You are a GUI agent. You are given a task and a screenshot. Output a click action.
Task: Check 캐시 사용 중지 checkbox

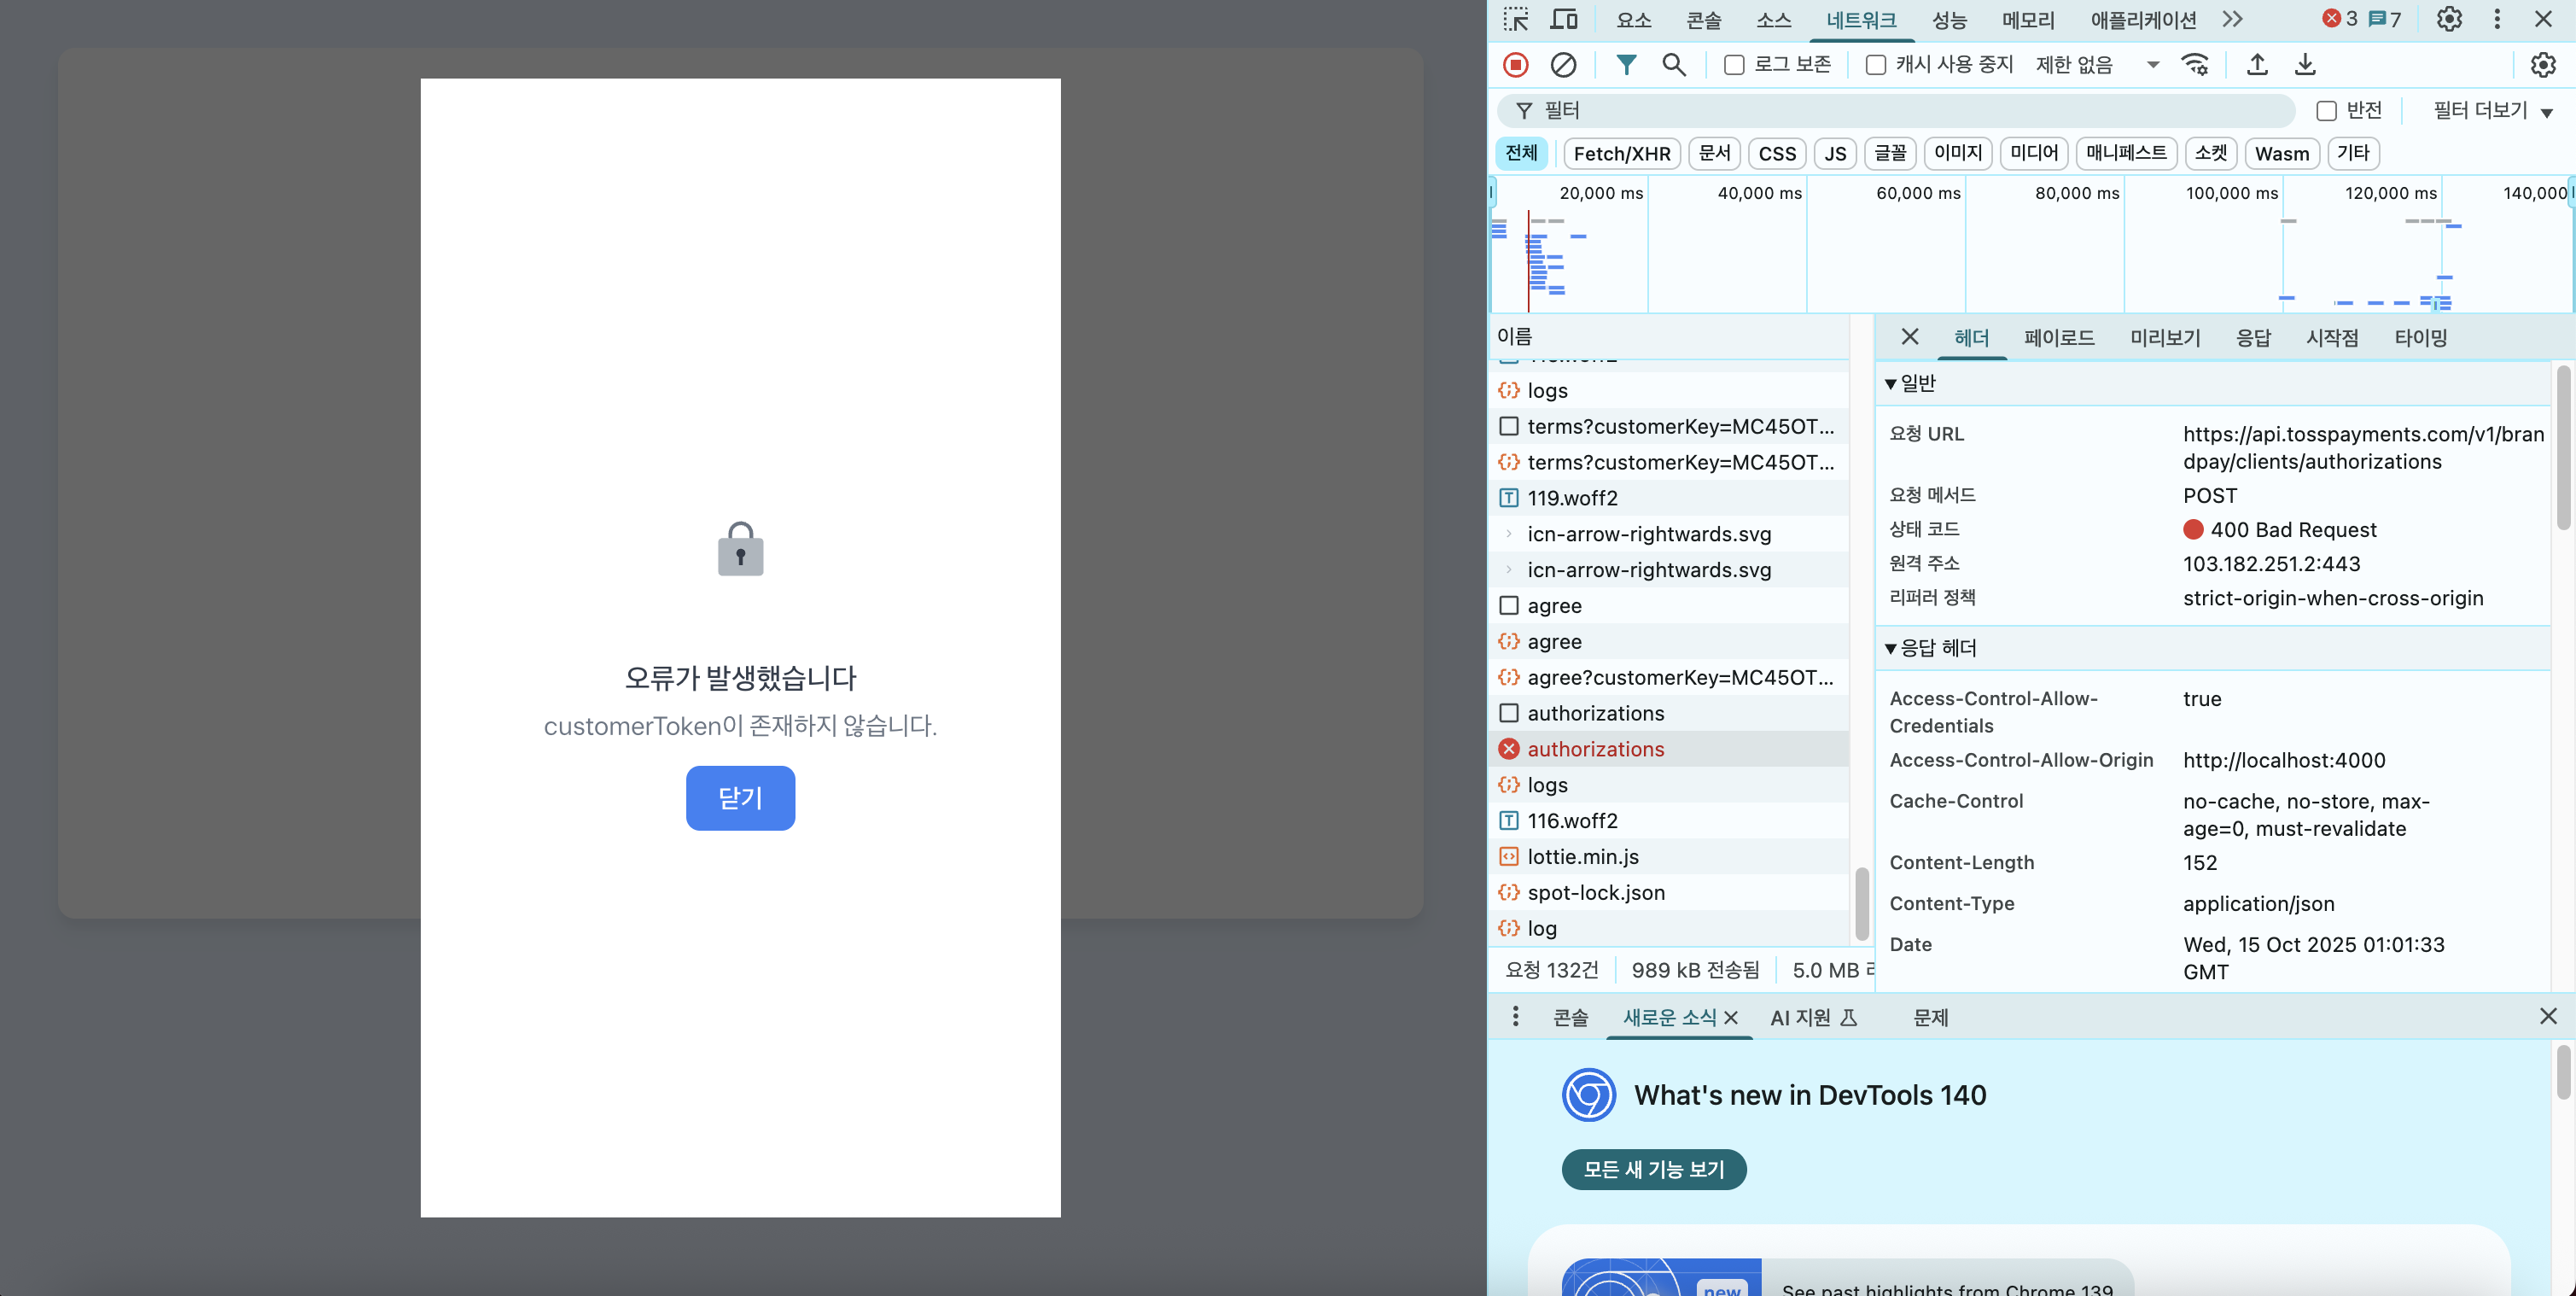1876,65
